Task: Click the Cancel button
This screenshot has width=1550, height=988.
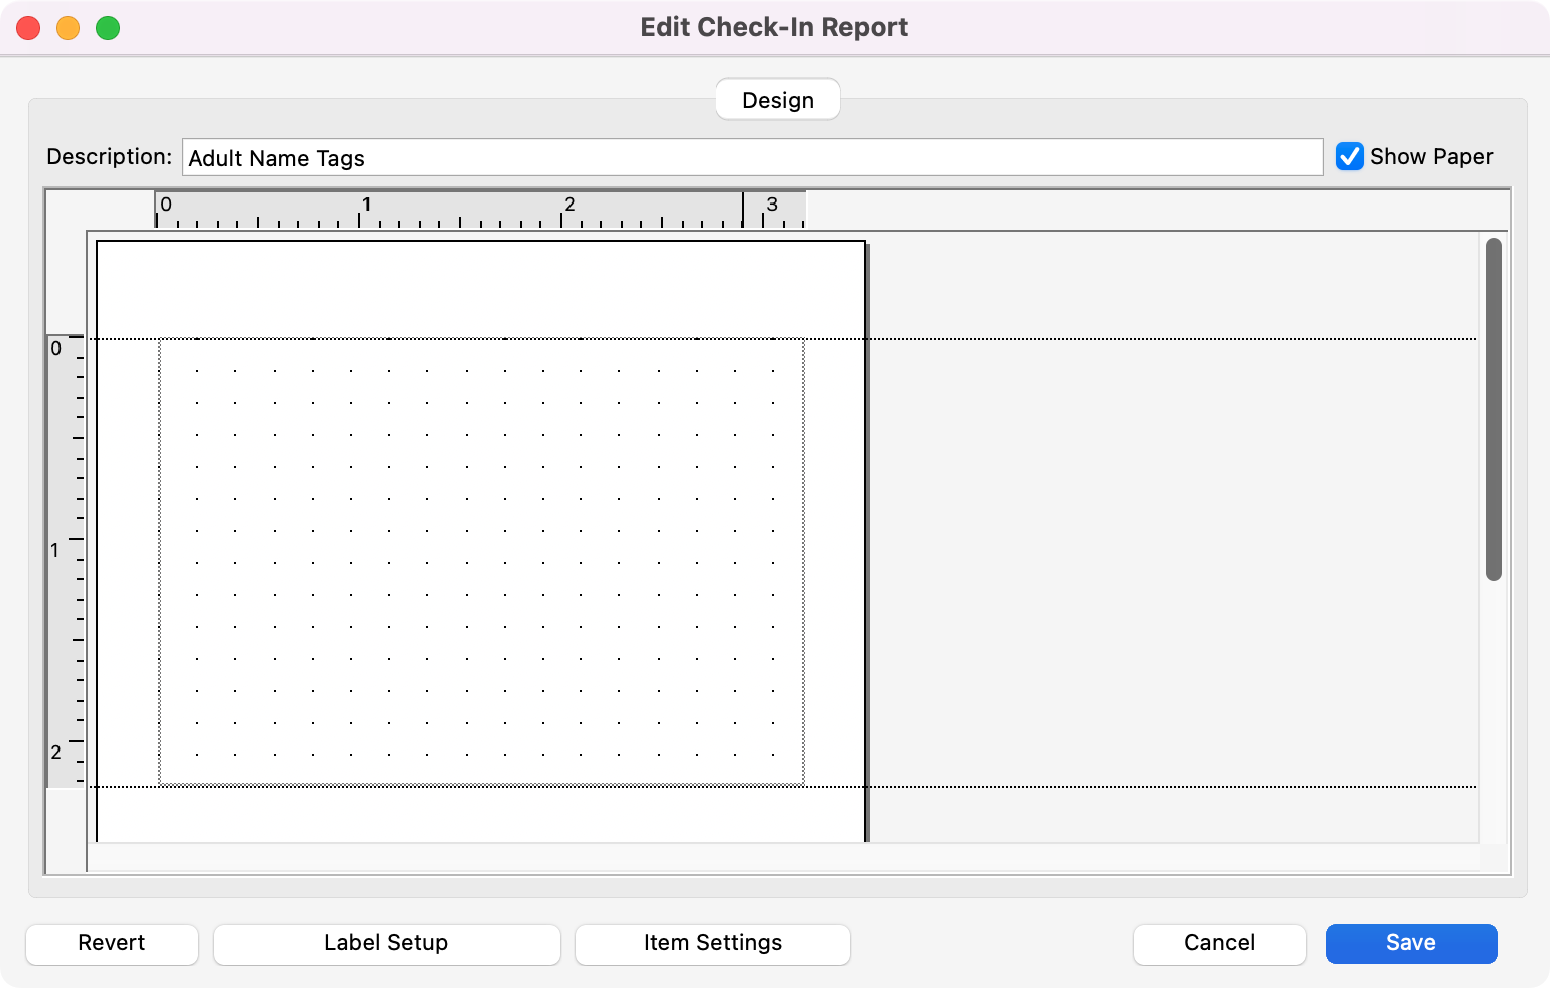Action: [x=1219, y=943]
